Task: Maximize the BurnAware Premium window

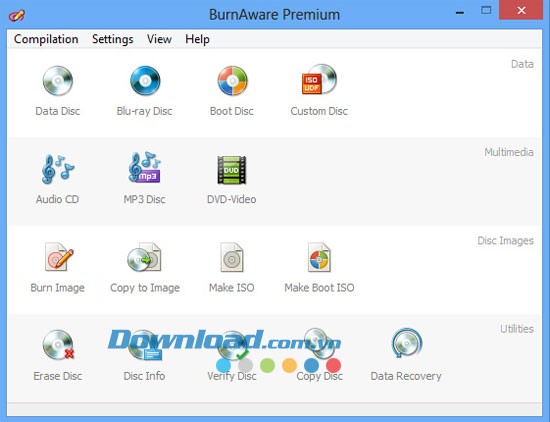Action: pyautogui.click(x=486, y=11)
